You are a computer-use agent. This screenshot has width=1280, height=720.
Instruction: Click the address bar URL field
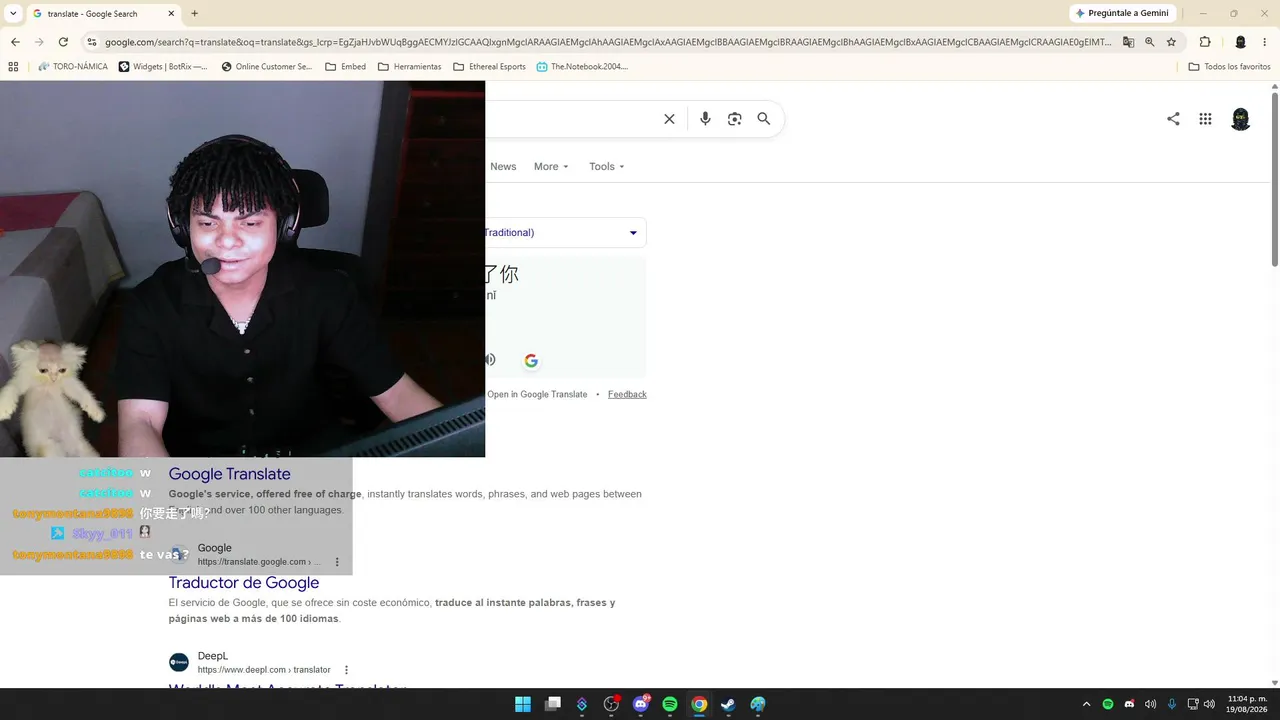pyautogui.click(x=608, y=42)
